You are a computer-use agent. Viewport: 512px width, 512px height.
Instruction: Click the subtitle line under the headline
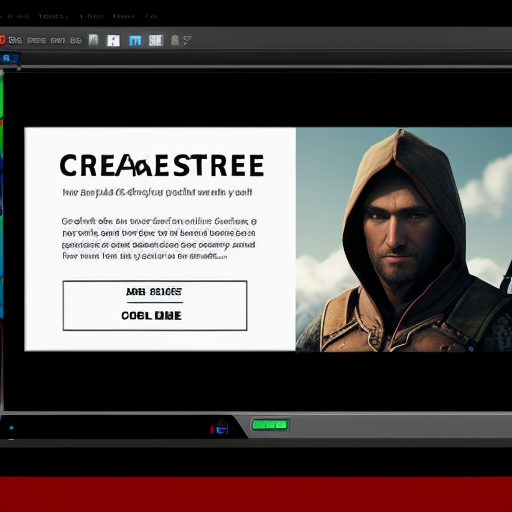pyautogui.click(x=157, y=192)
